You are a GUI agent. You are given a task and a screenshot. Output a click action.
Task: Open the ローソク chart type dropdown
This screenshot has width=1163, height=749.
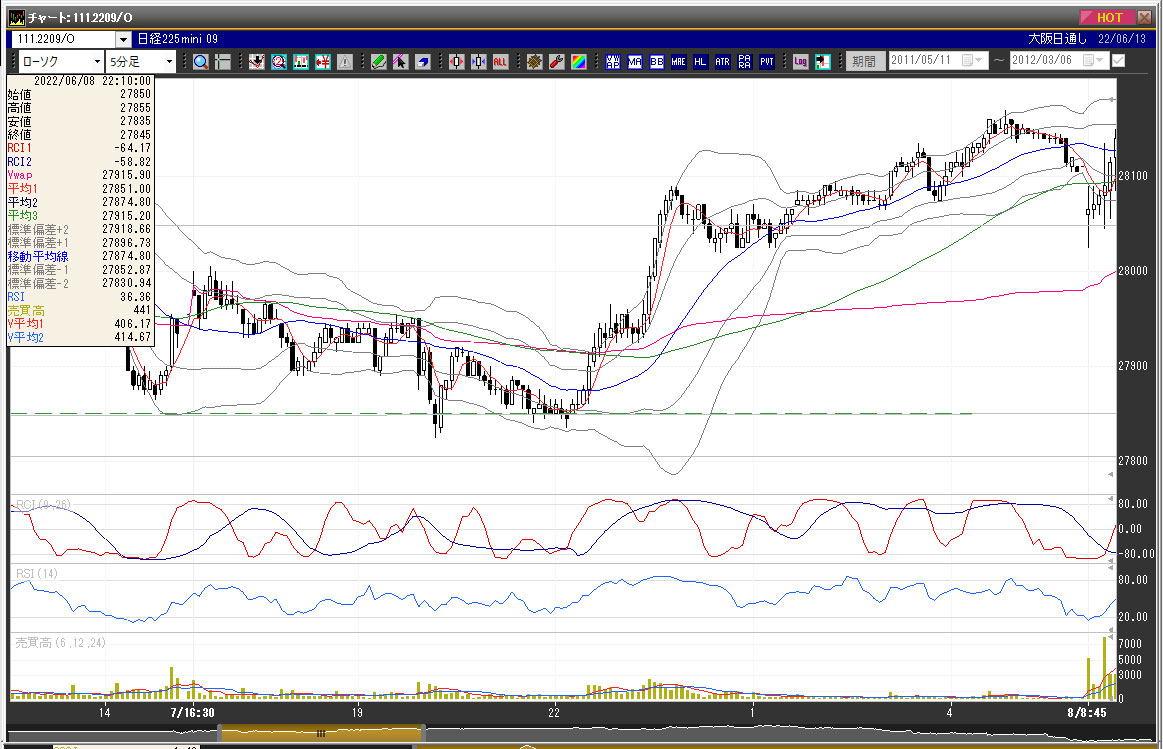coord(97,62)
